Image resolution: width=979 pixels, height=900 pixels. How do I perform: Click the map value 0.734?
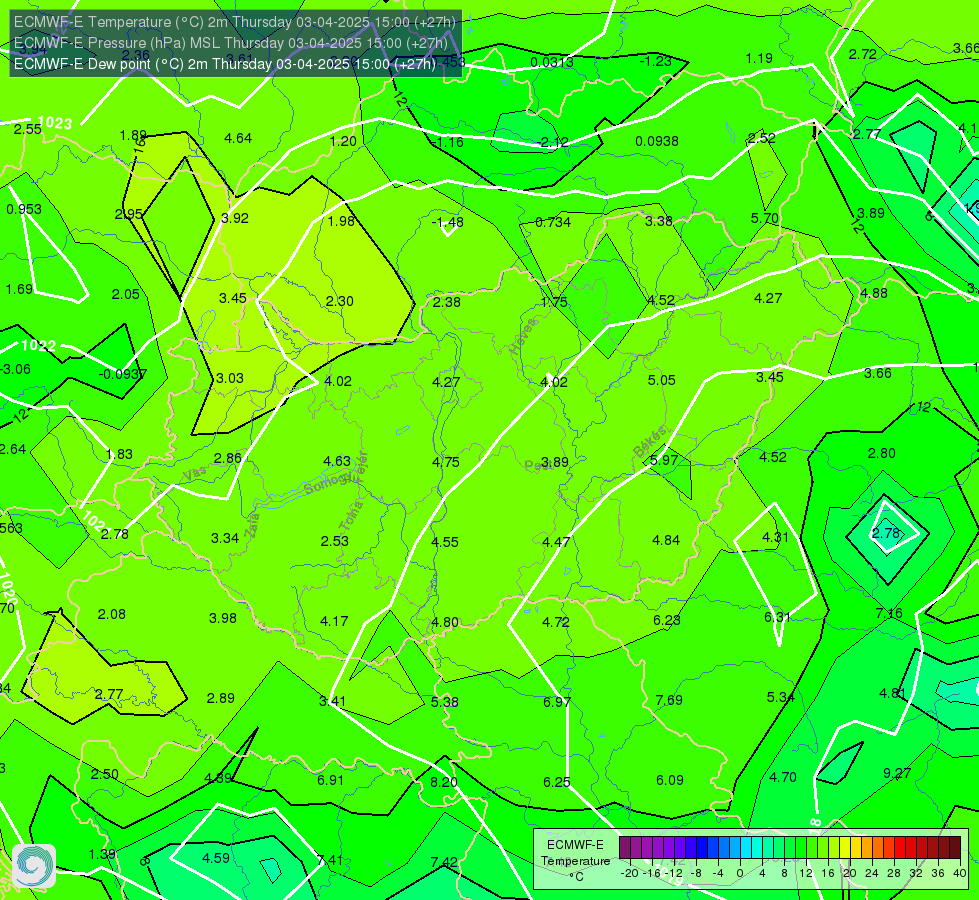click(x=553, y=222)
